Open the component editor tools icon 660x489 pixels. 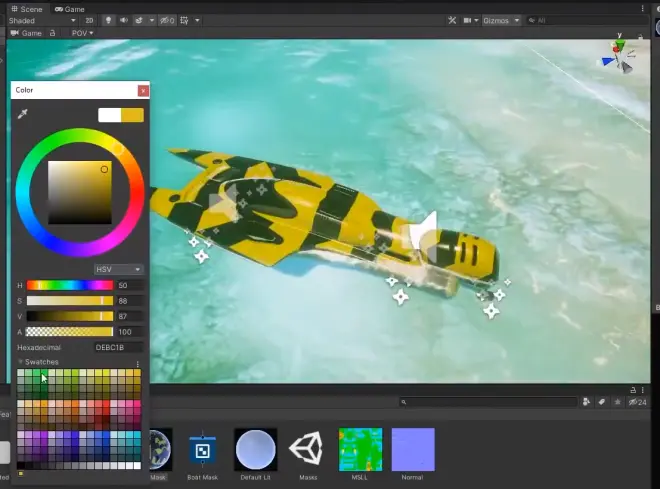point(452,20)
